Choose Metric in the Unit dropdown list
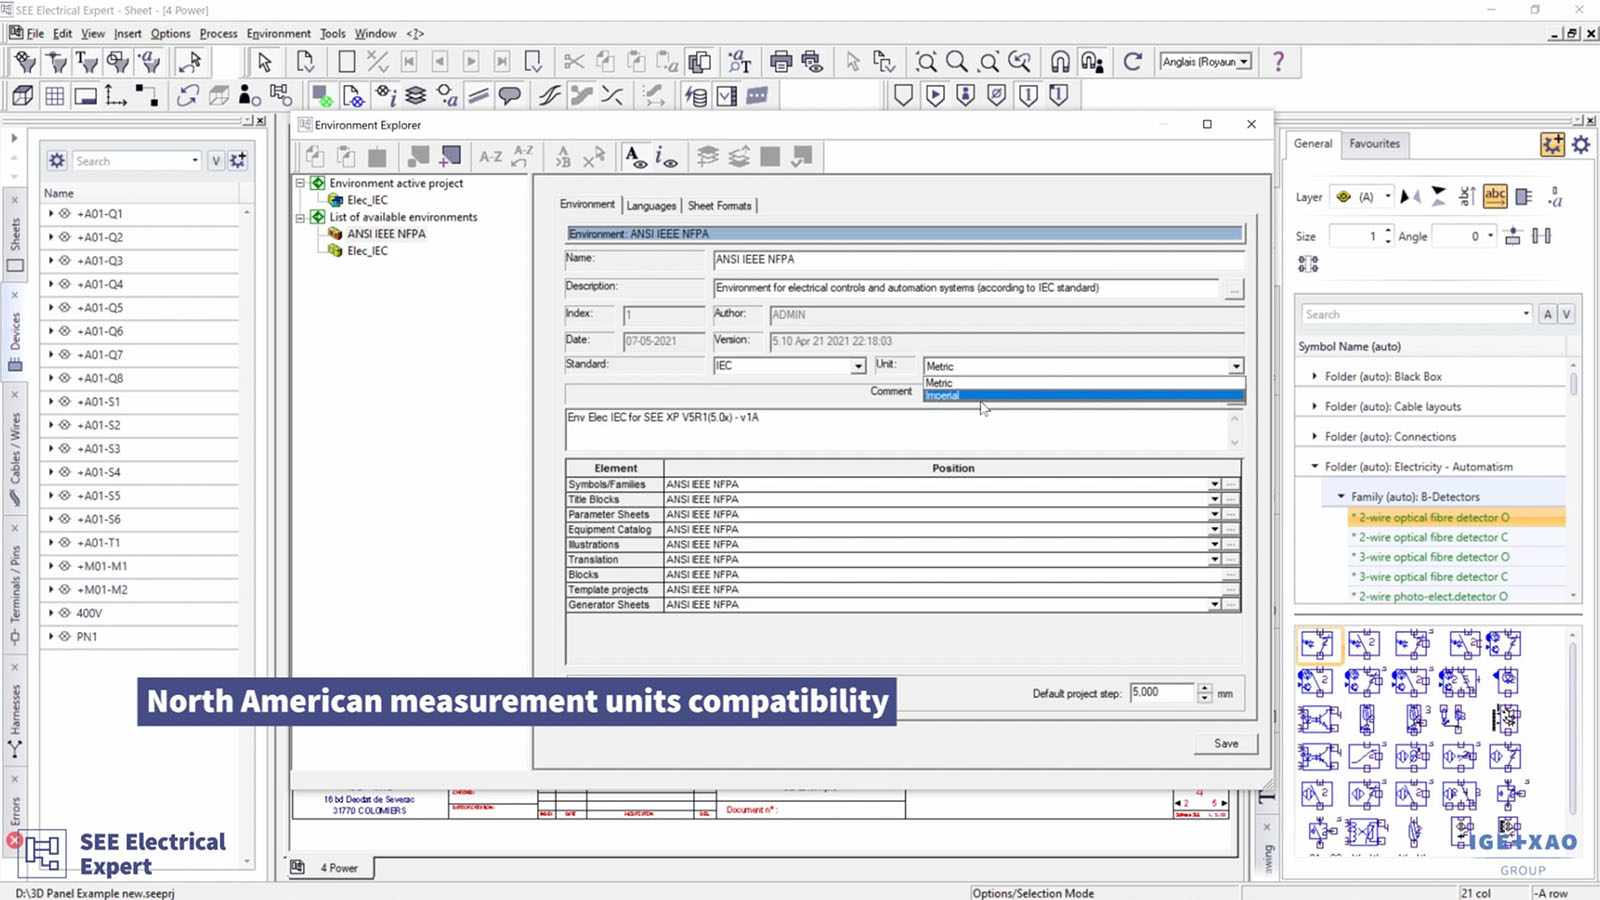This screenshot has height=900, width=1600. tap(1083, 383)
